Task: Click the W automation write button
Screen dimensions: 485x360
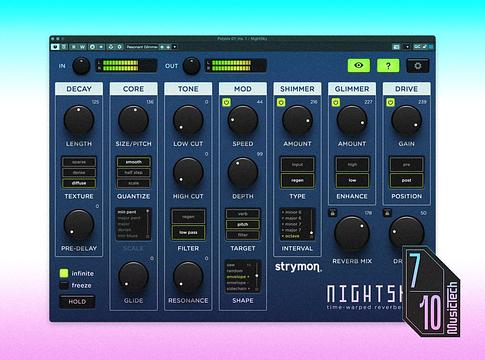Action: (82, 47)
